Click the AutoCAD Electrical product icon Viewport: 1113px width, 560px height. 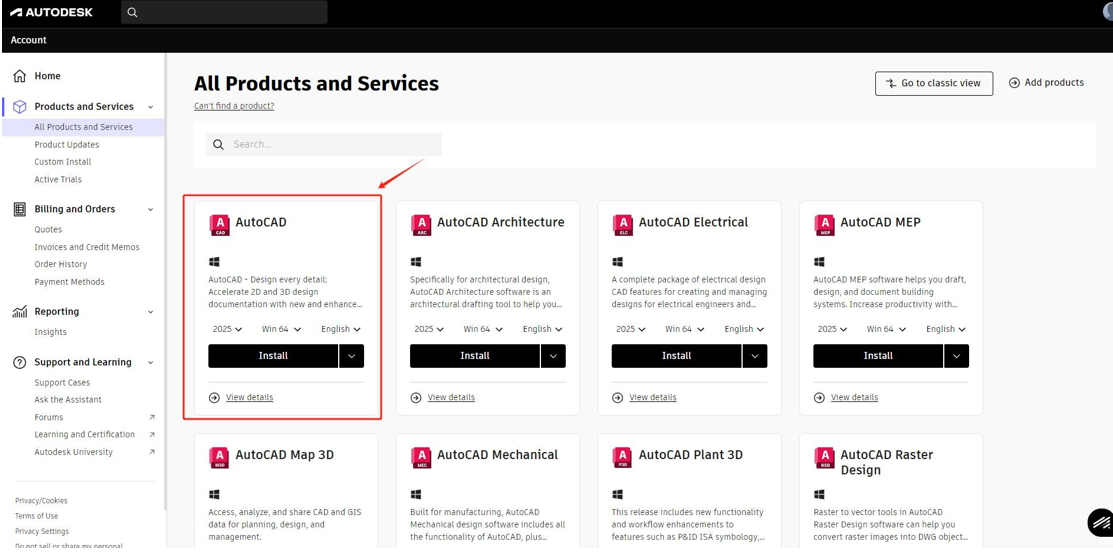pos(623,225)
